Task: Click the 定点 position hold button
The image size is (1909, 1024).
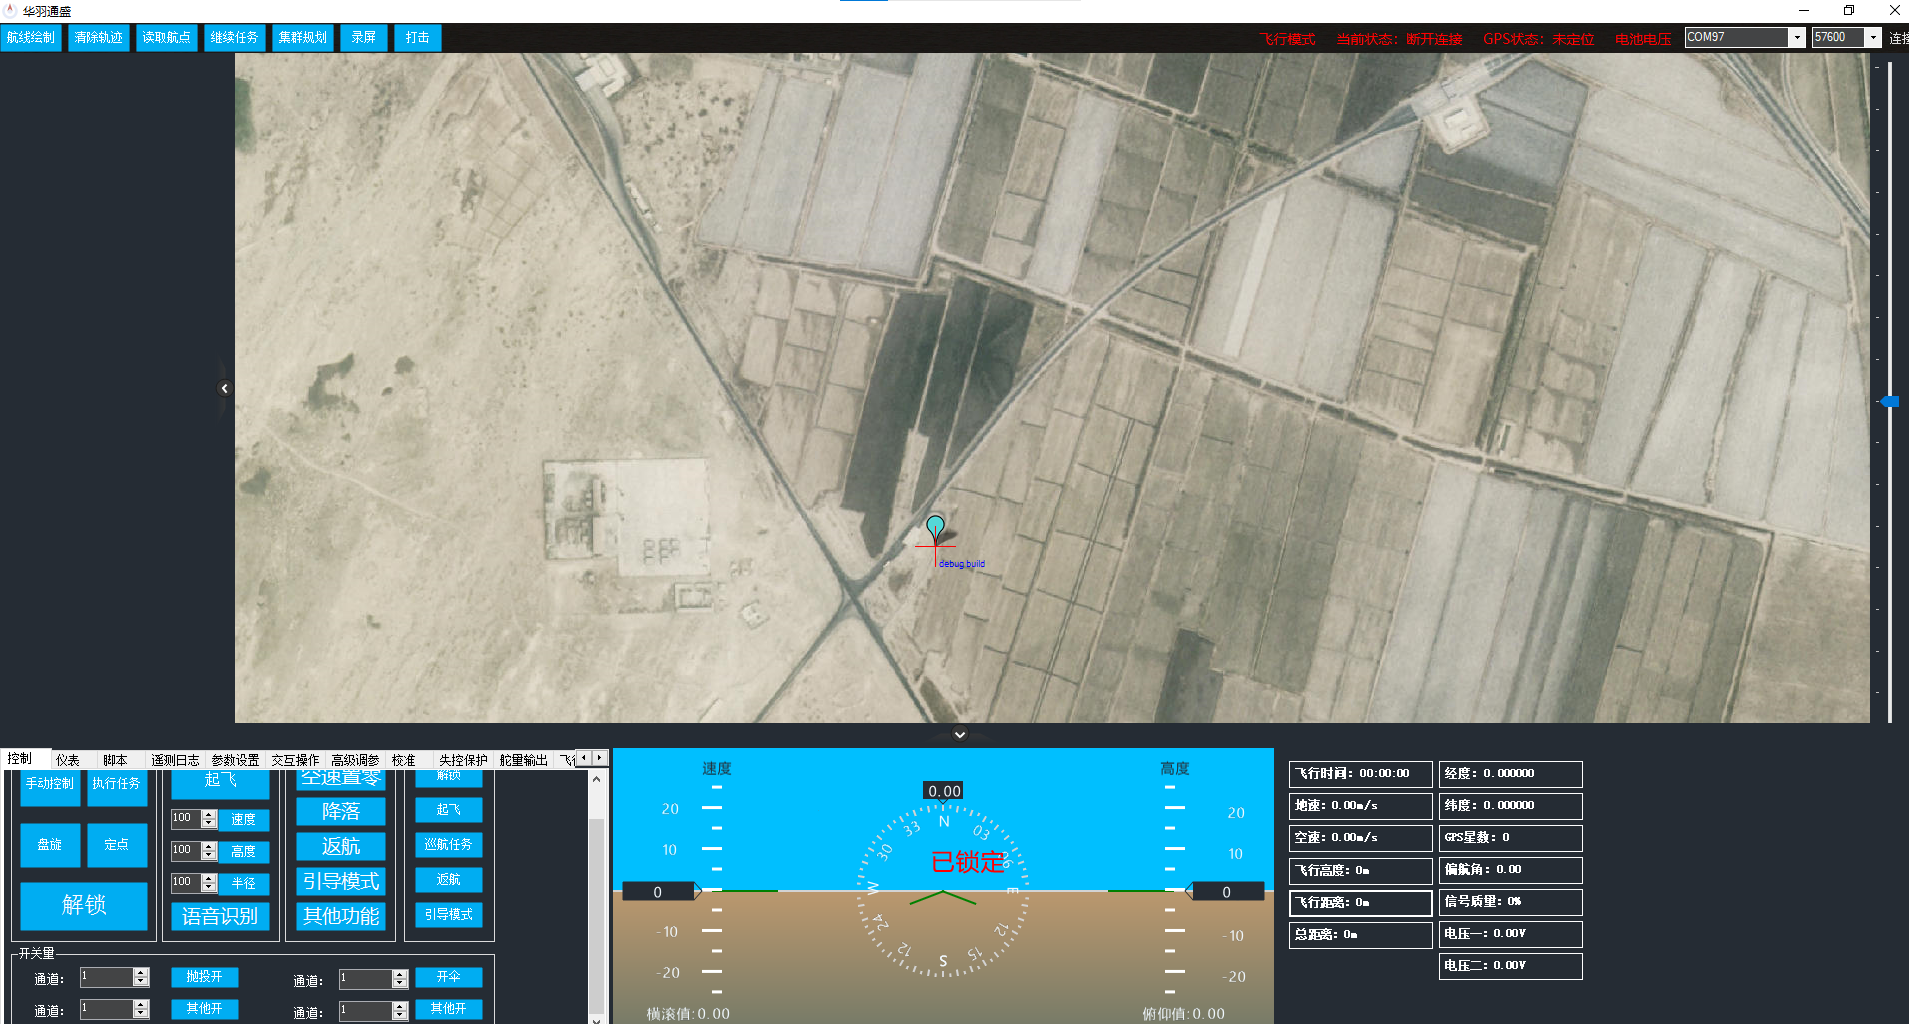Action: click(117, 845)
